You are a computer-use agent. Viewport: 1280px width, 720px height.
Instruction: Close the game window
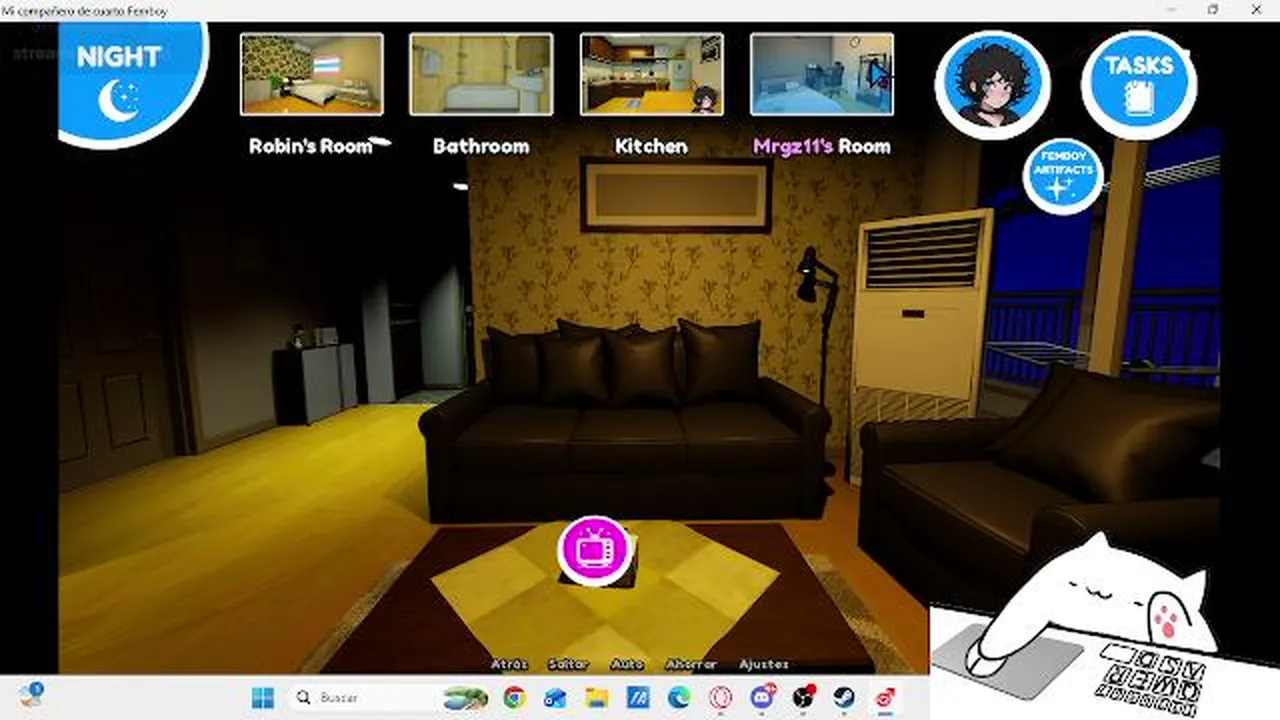pyautogui.click(x=1257, y=10)
